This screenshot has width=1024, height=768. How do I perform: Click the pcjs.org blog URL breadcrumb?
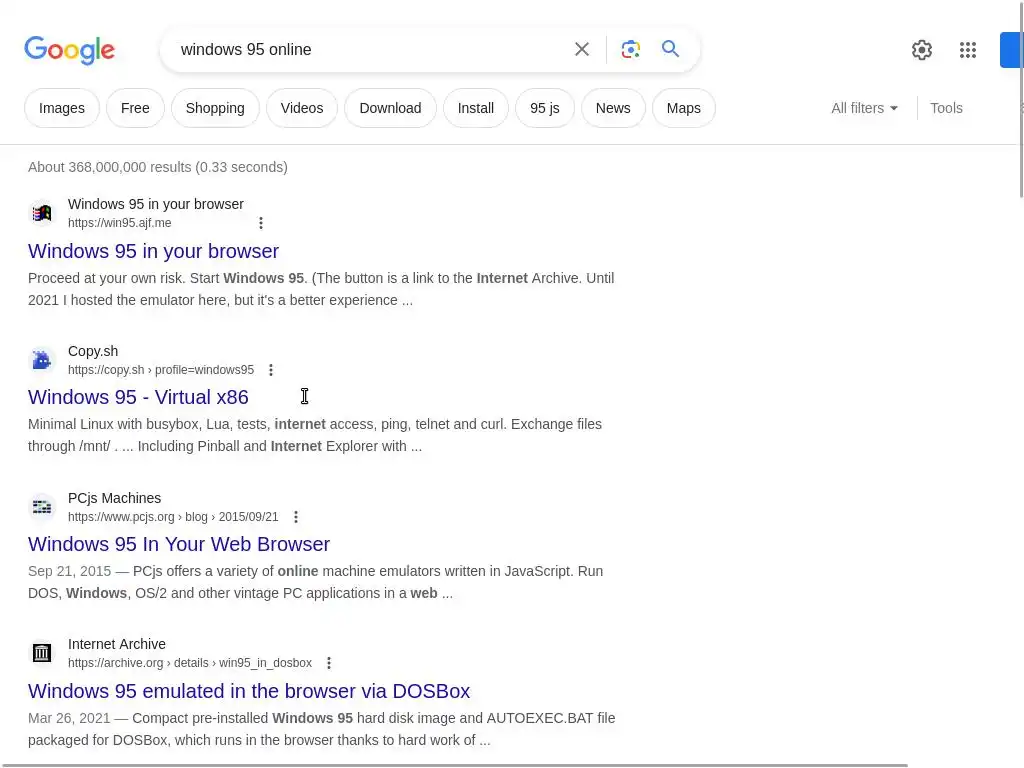pos(173,517)
